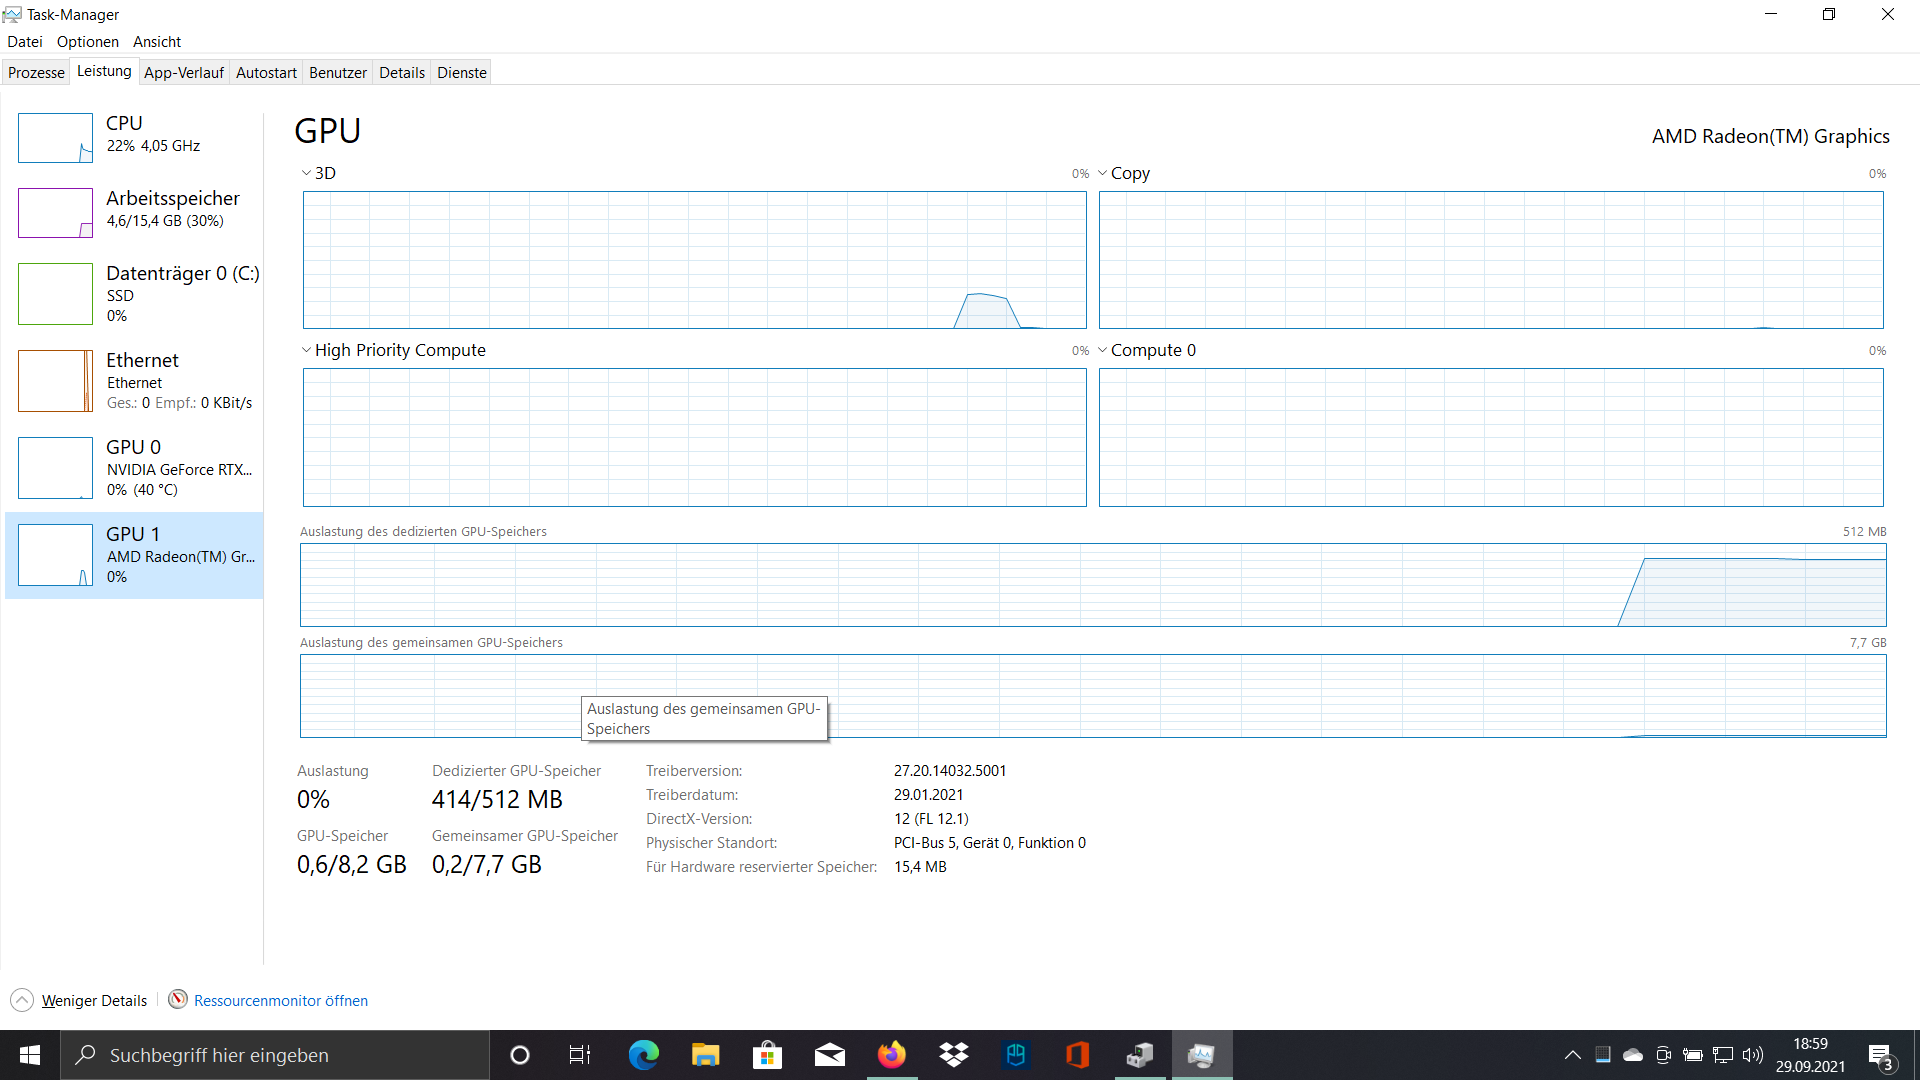Image resolution: width=1920 pixels, height=1080 pixels.
Task: Click Weniger Details collapse arrow icon
Action: pyautogui.click(x=22, y=1000)
